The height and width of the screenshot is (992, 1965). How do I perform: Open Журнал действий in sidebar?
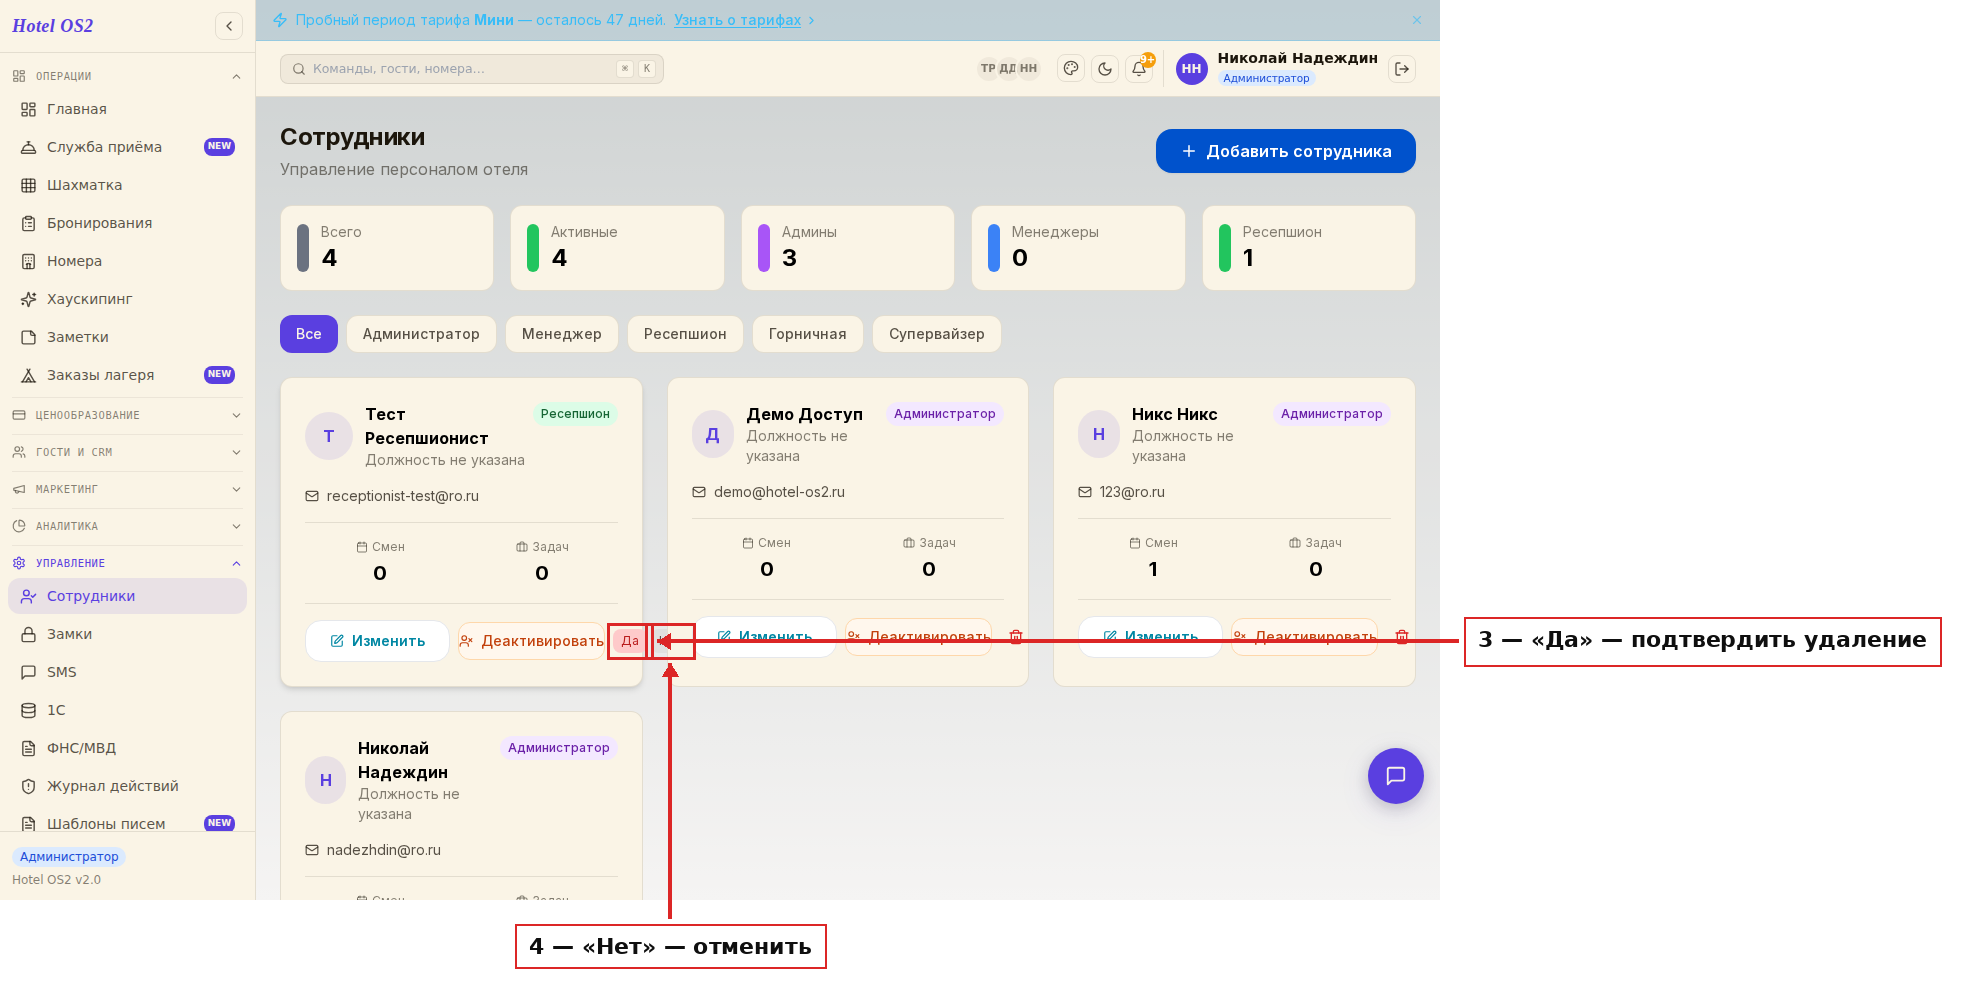pyautogui.click(x=127, y=786)
